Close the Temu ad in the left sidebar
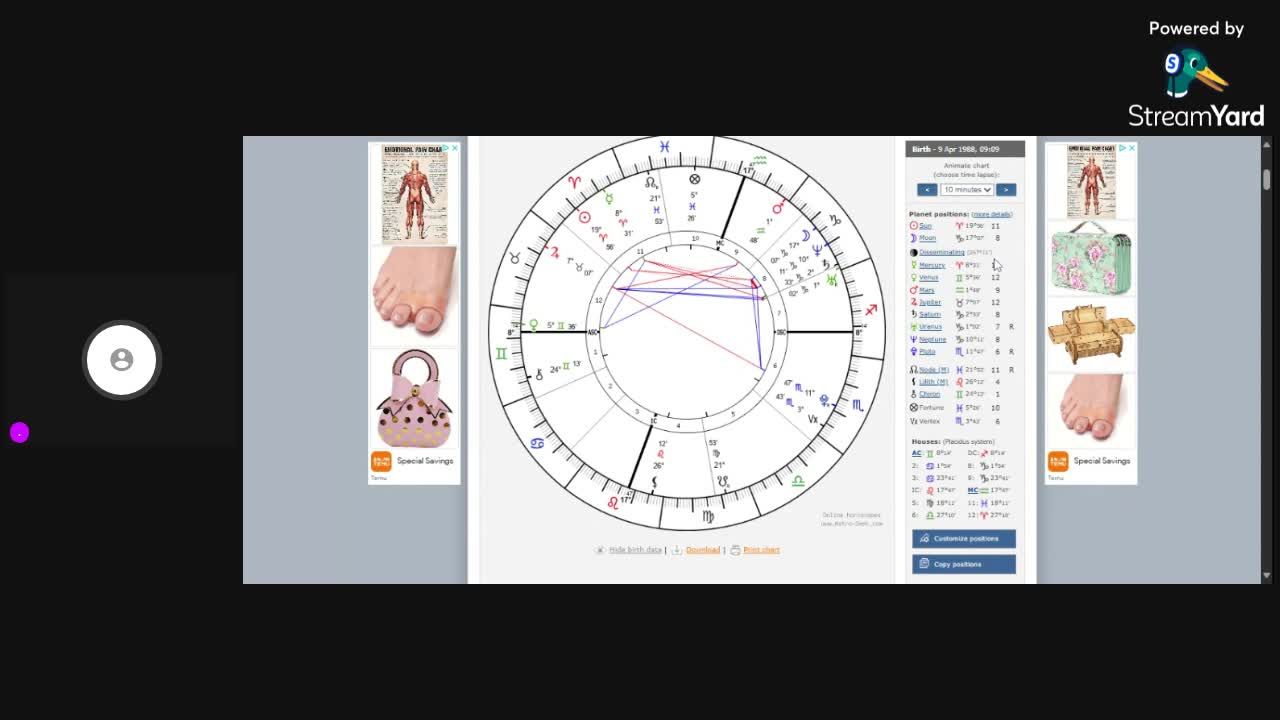The width and height of the screenshot is (1280, 720). (455, 147)
